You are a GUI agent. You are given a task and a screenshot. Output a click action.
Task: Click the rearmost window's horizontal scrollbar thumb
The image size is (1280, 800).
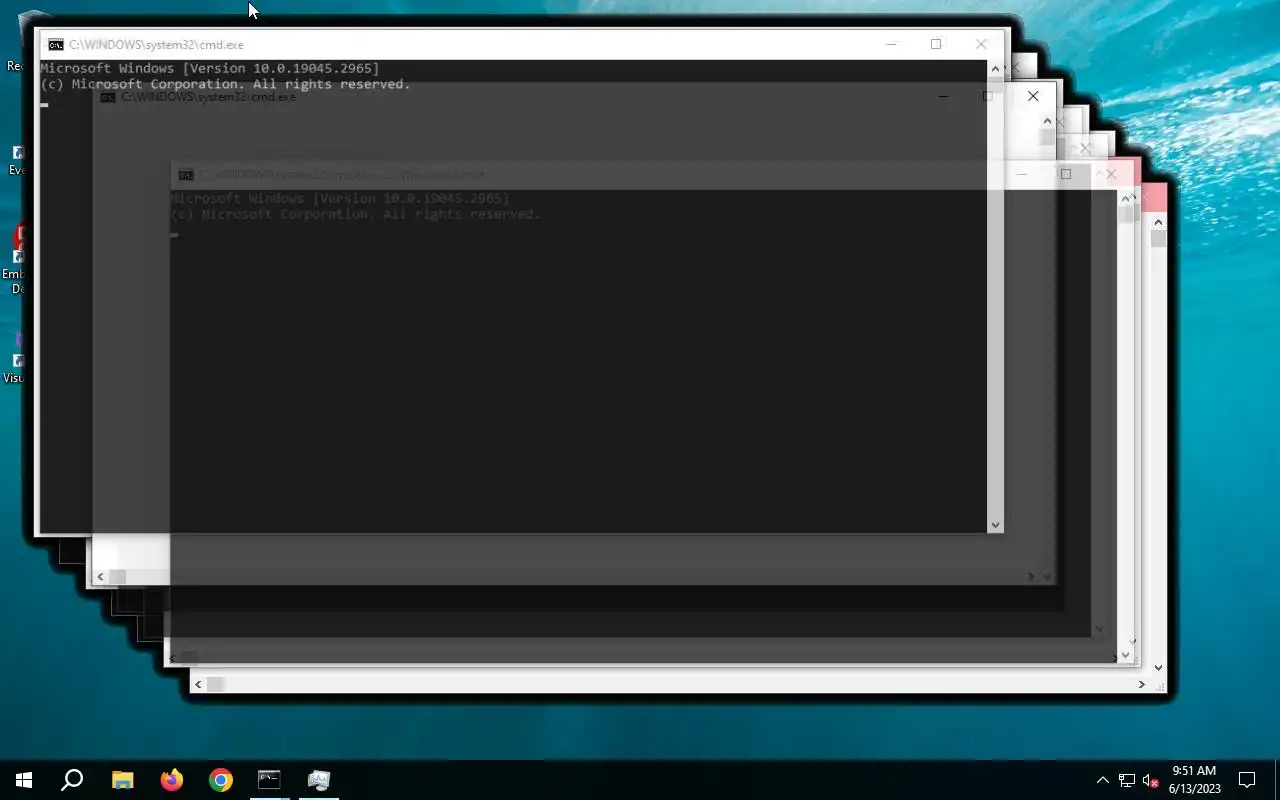pos(215,684)
